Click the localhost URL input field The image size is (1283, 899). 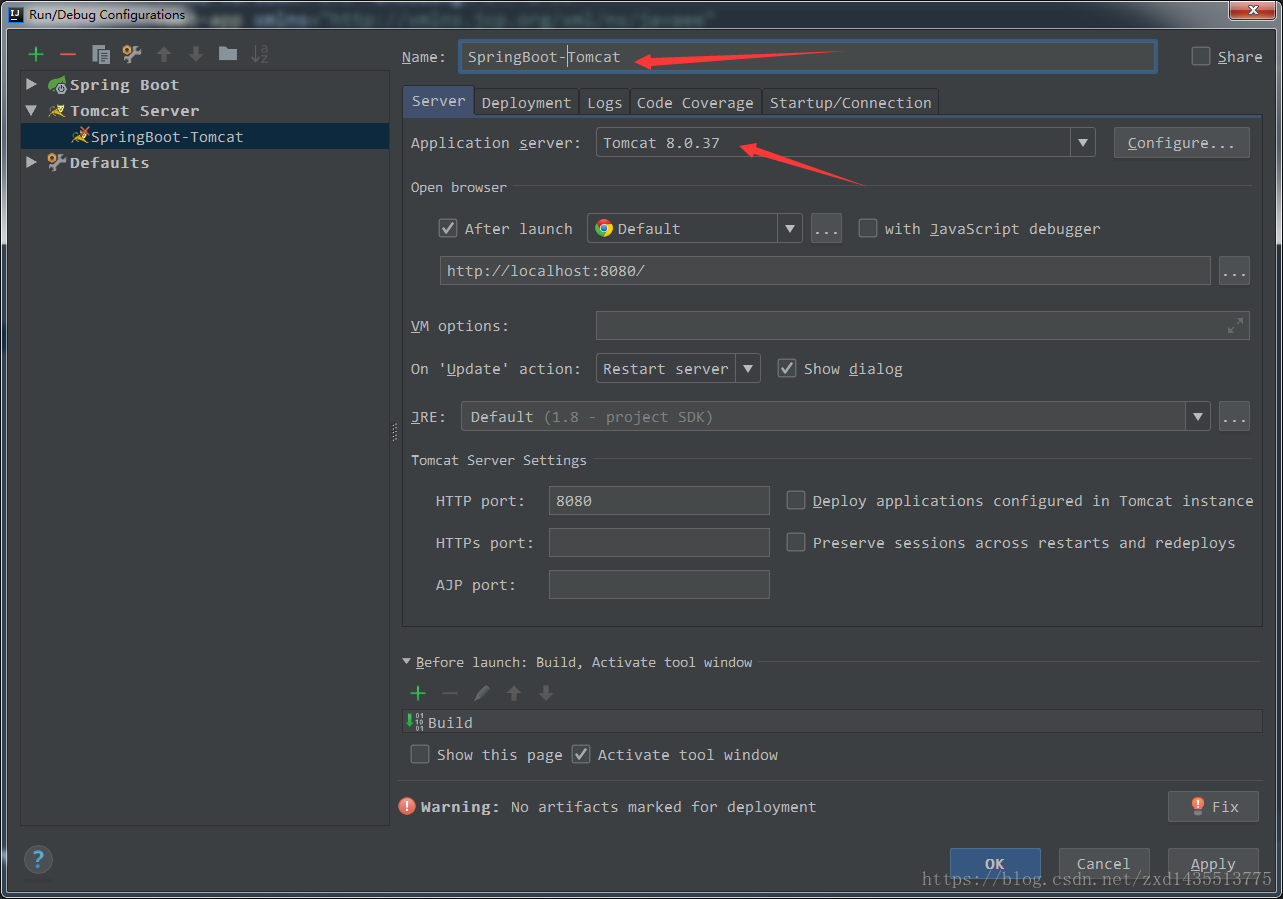(x=825, y=271)
